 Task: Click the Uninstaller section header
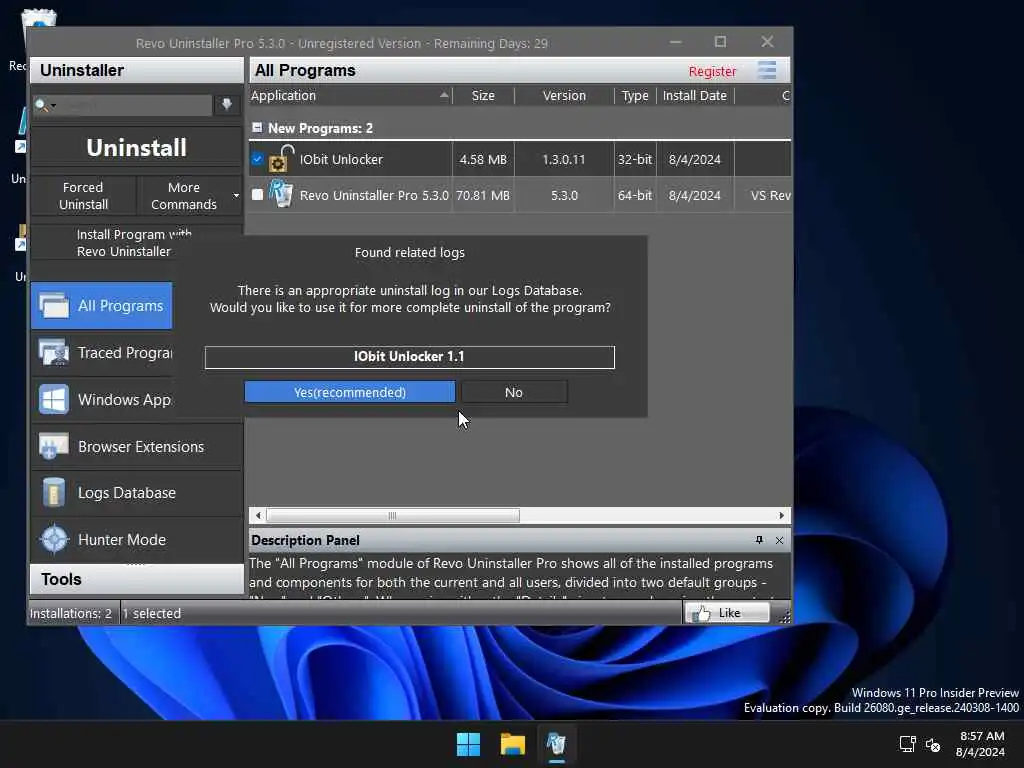click(136, 70)
